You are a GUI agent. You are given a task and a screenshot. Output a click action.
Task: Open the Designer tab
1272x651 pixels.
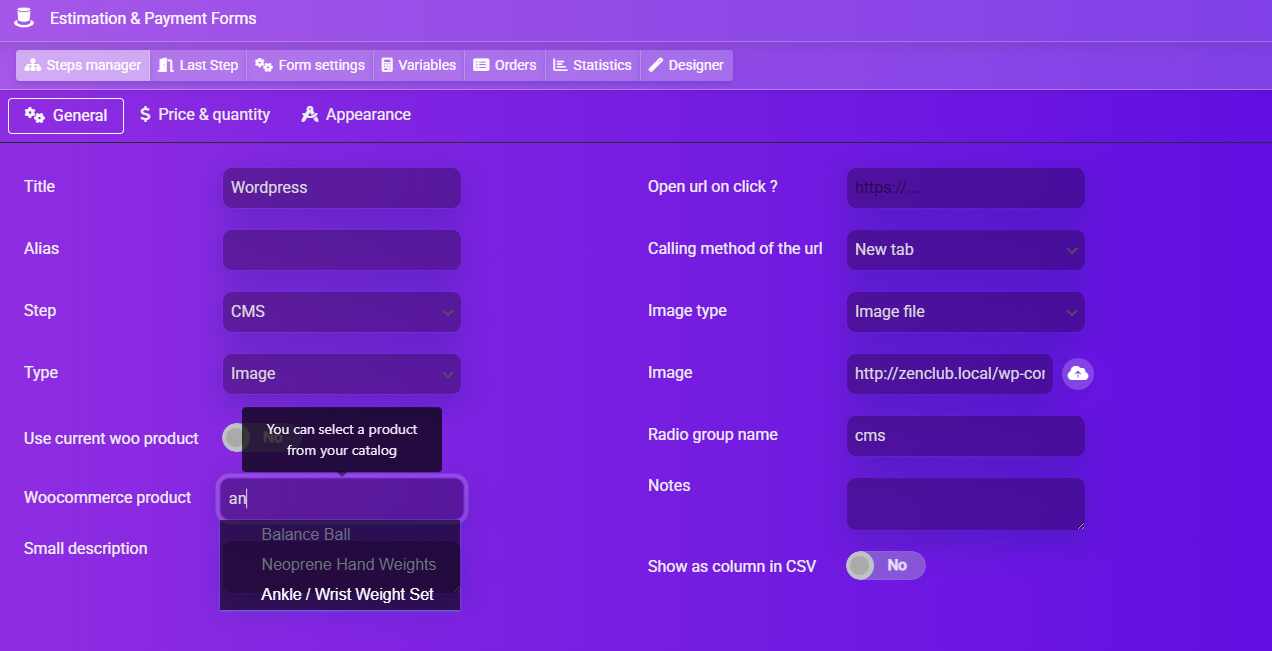686,65
